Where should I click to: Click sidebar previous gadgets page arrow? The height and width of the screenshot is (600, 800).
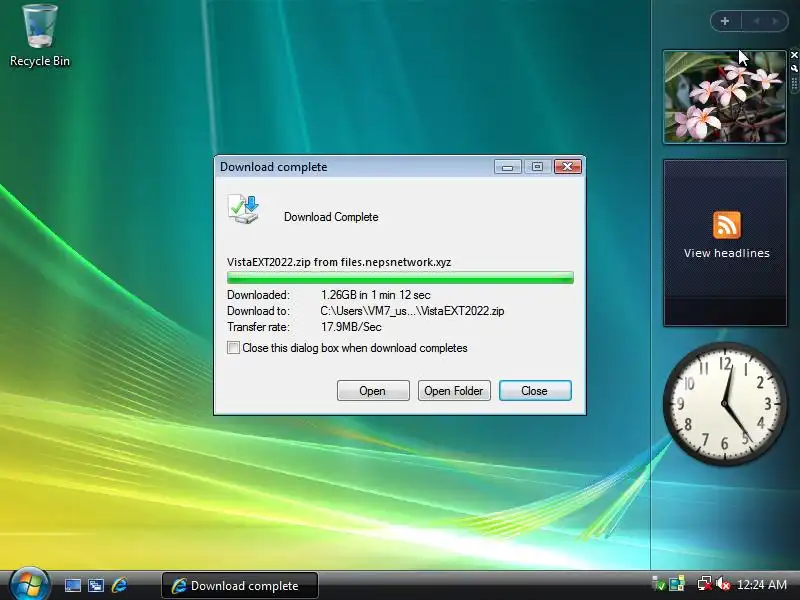[x=757, y=21]
